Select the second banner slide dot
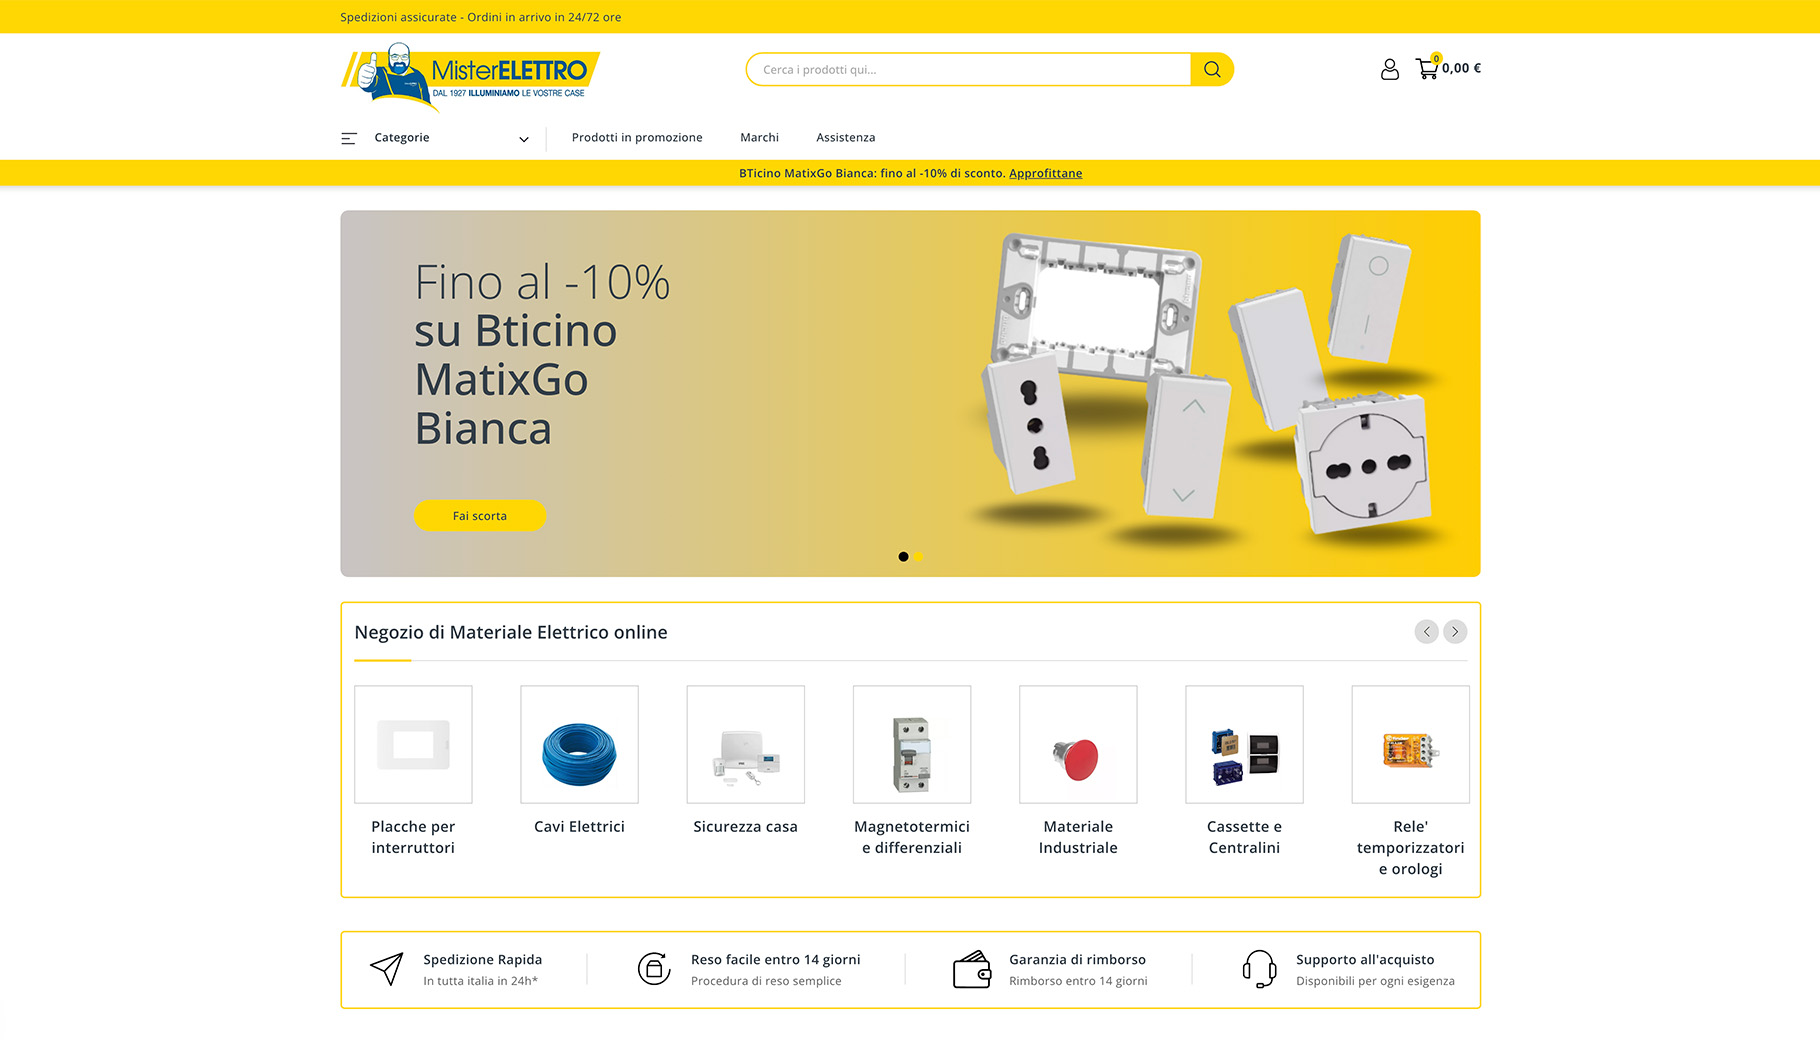Viewport: 1820px width, 1040px height. coord(918,557)
